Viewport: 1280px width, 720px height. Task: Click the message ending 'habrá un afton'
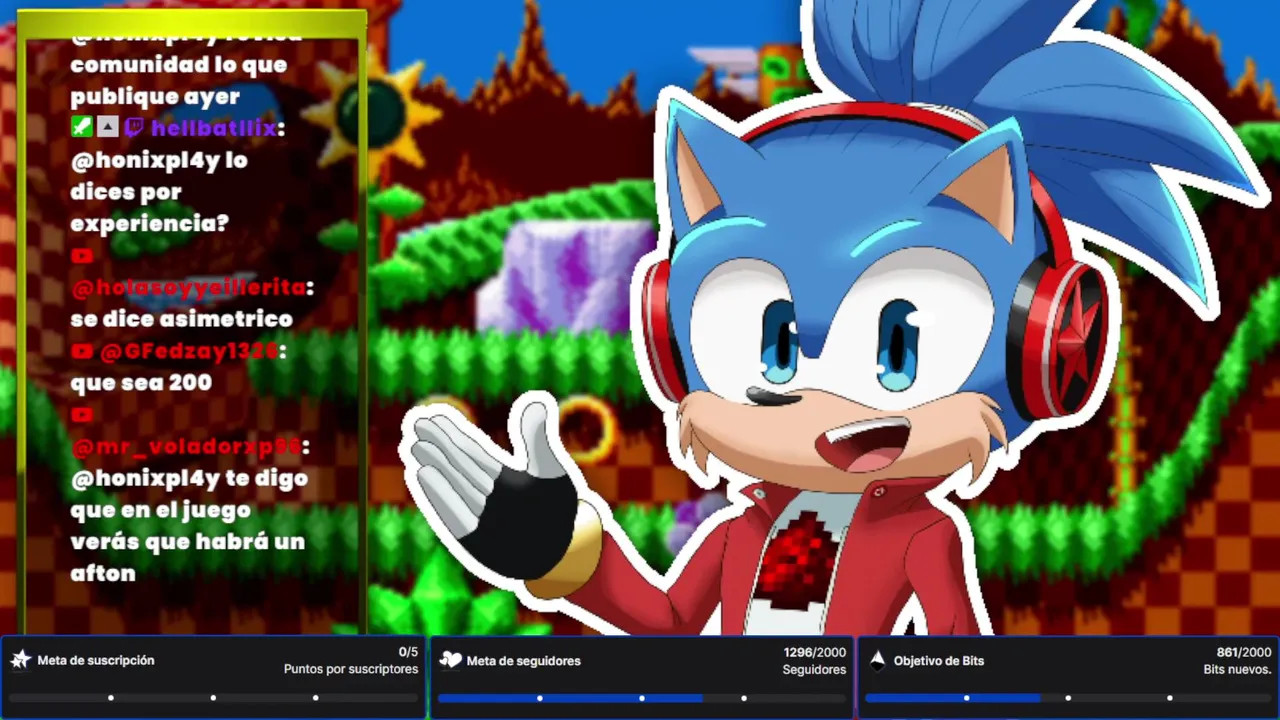tap(189, 525)
